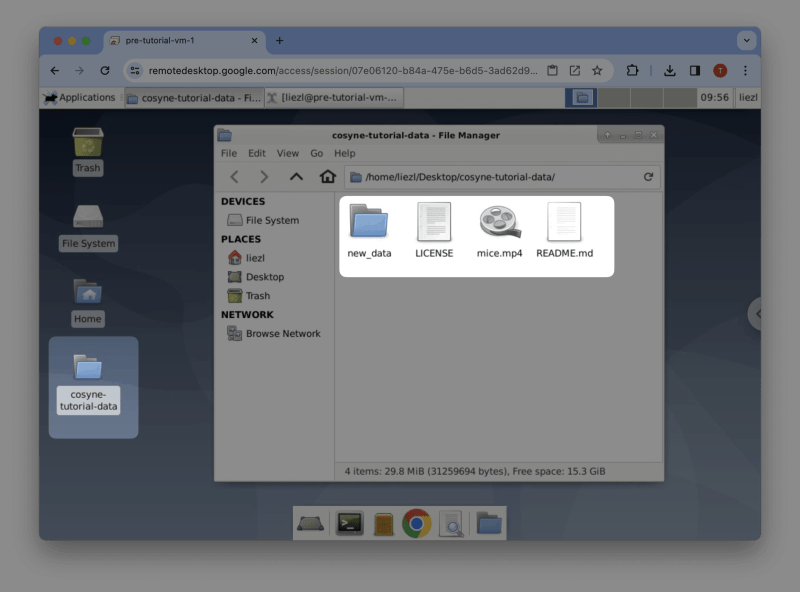800x592 pixels.
Task: Select the Home desktop icon
Action: (x=88, y=303)
